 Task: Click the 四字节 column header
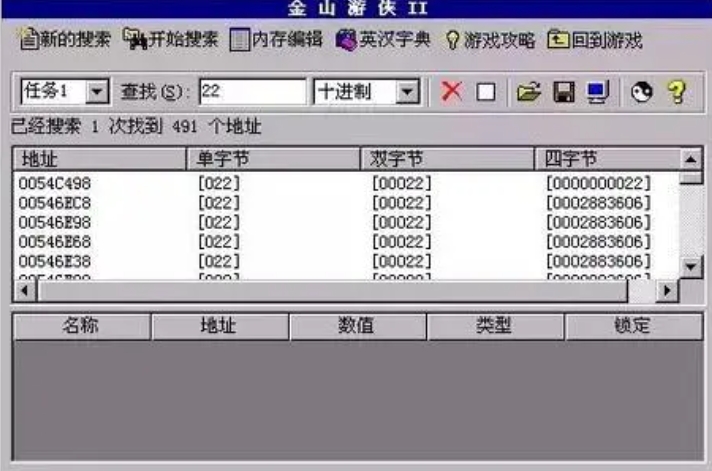607,159
